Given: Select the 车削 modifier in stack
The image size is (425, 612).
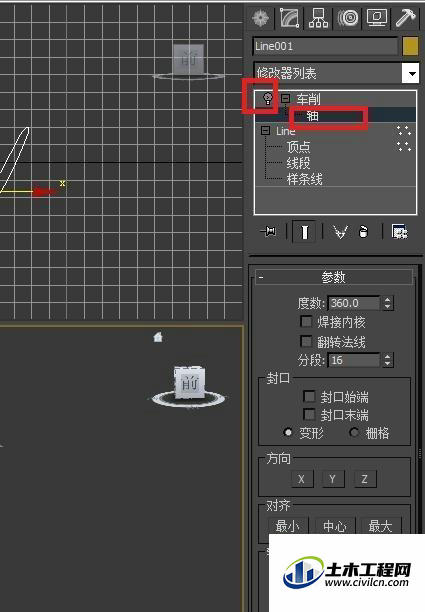Looking at the screenshot, I should click(x=308, y=99).
